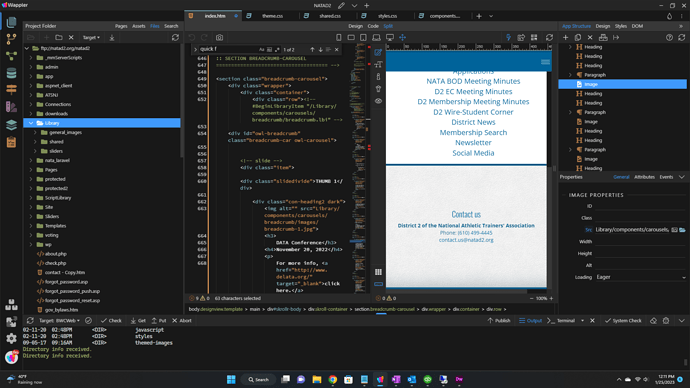Open the Project Manager sidebar icon
Image resolution: width=690 pixels, height=388 pixels.
click(x=11, y=22)
